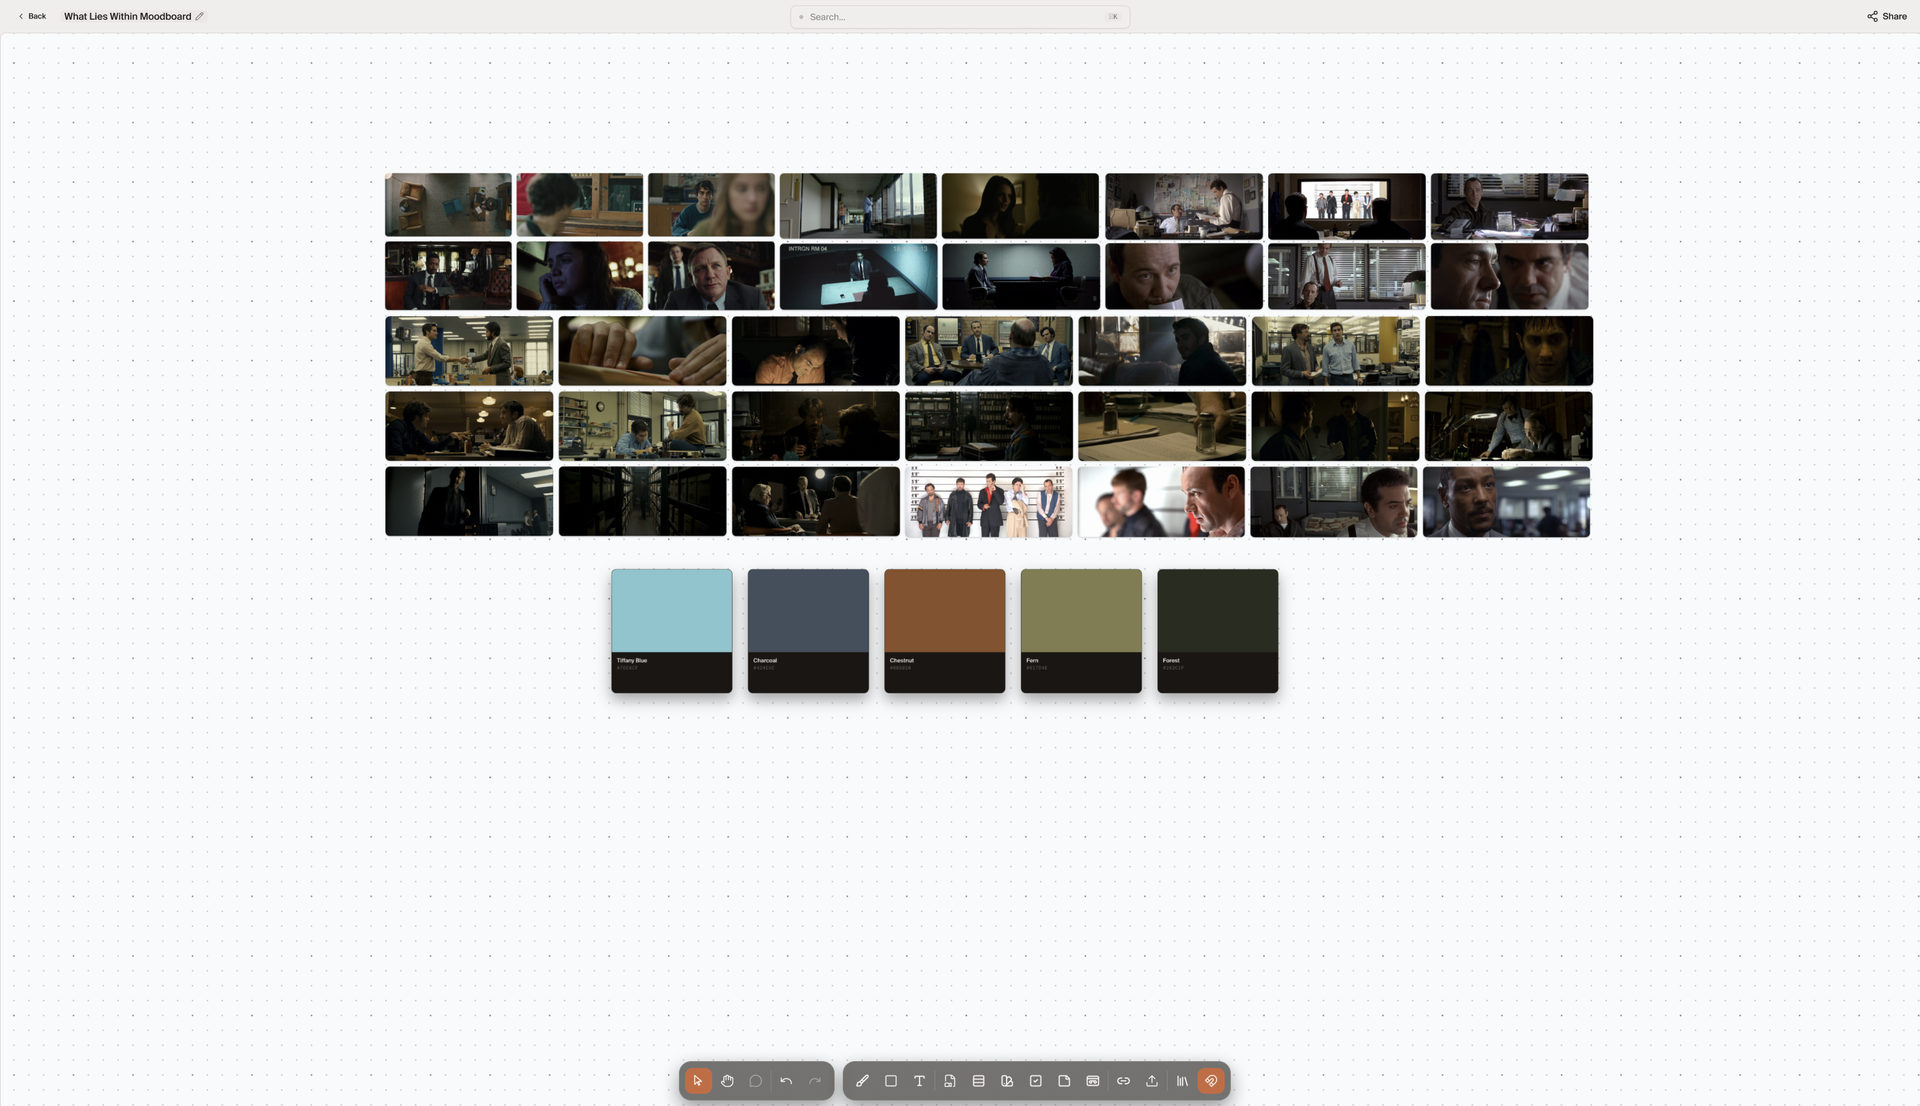Open the close-up hand on table image
Screen dimensions: 1920x1106
(642, 351)
